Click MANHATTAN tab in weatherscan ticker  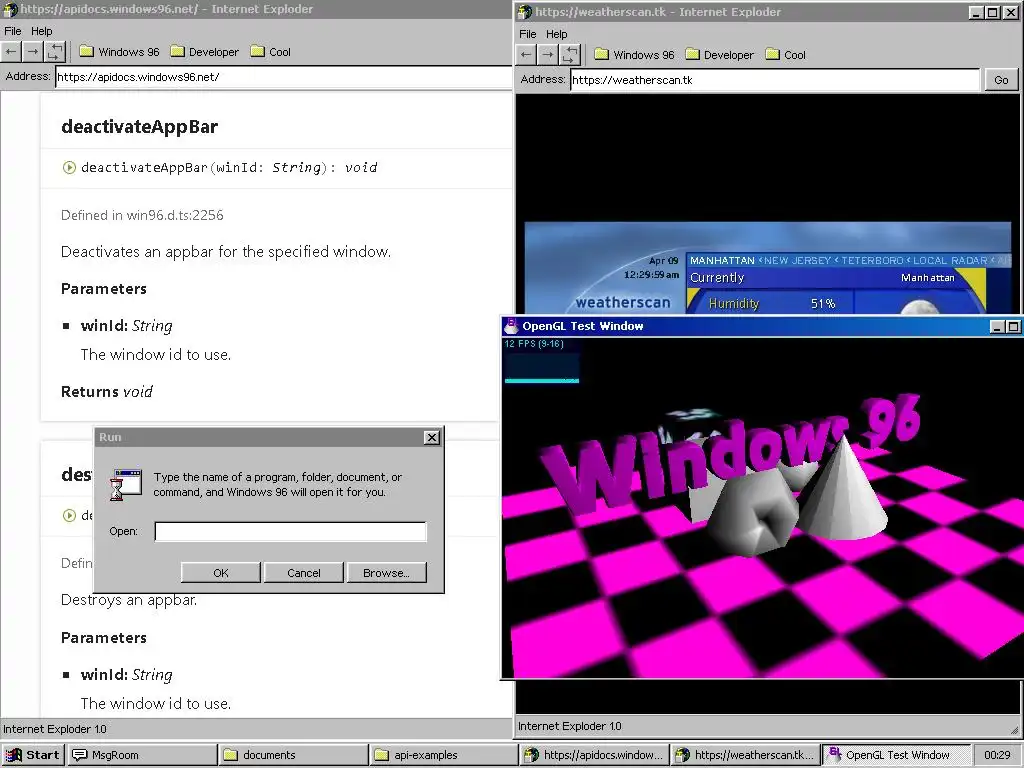tap(722, 261)
